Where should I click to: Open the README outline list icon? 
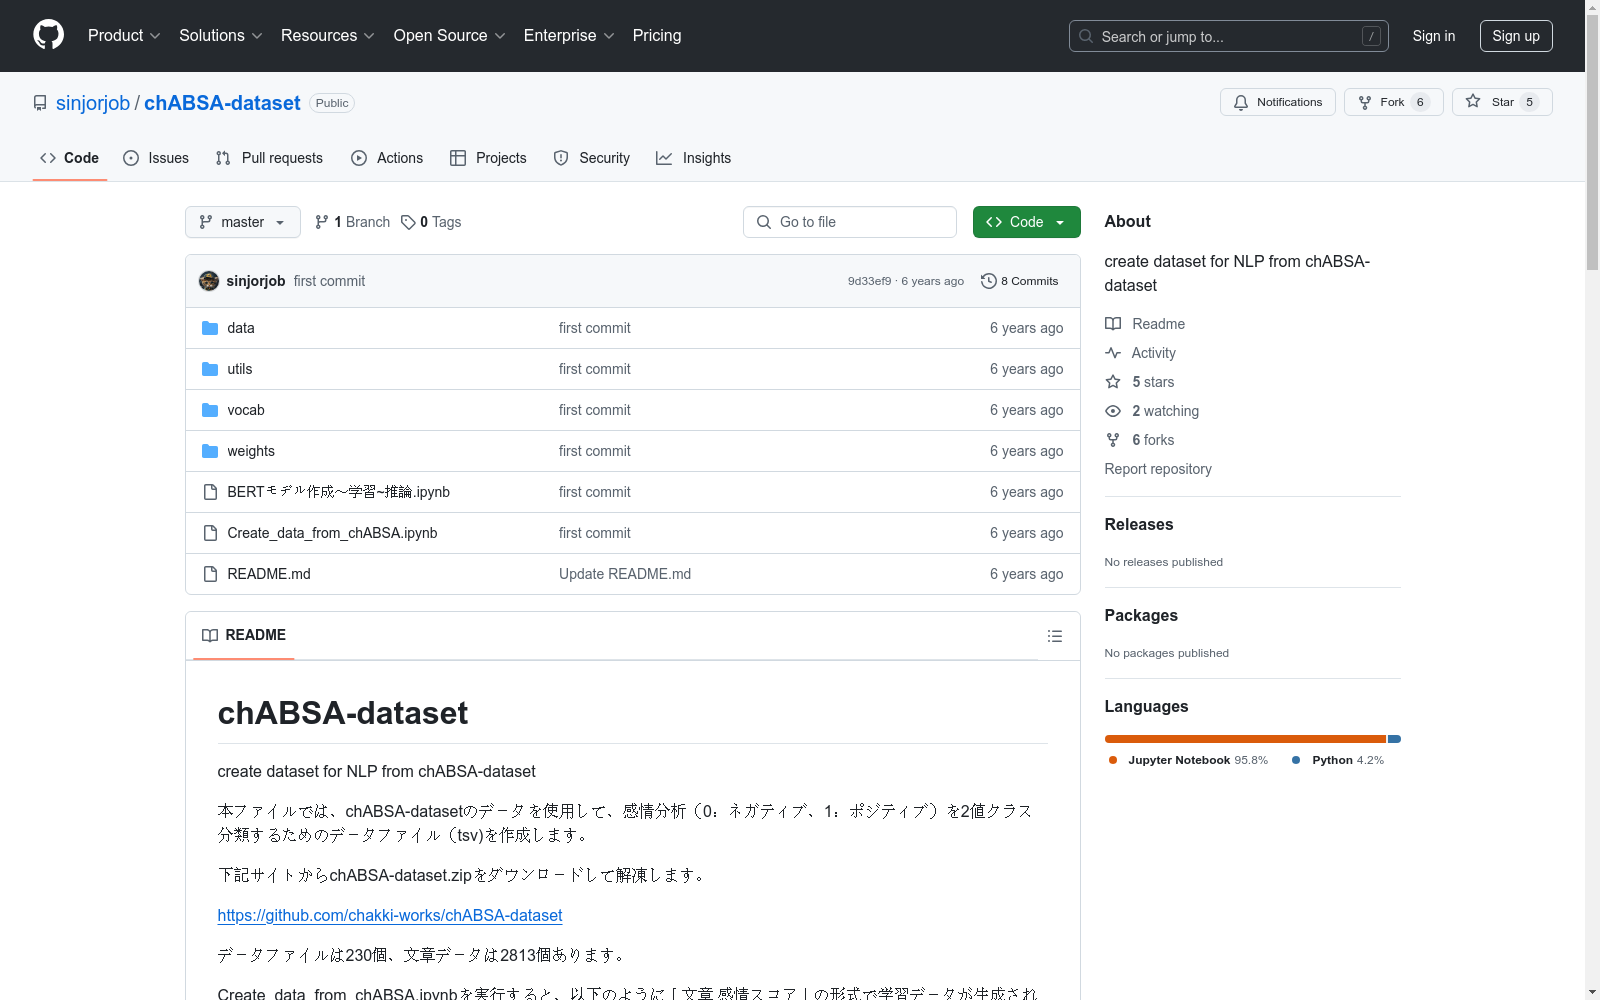pyautogui.click(x=1054, y=636)
